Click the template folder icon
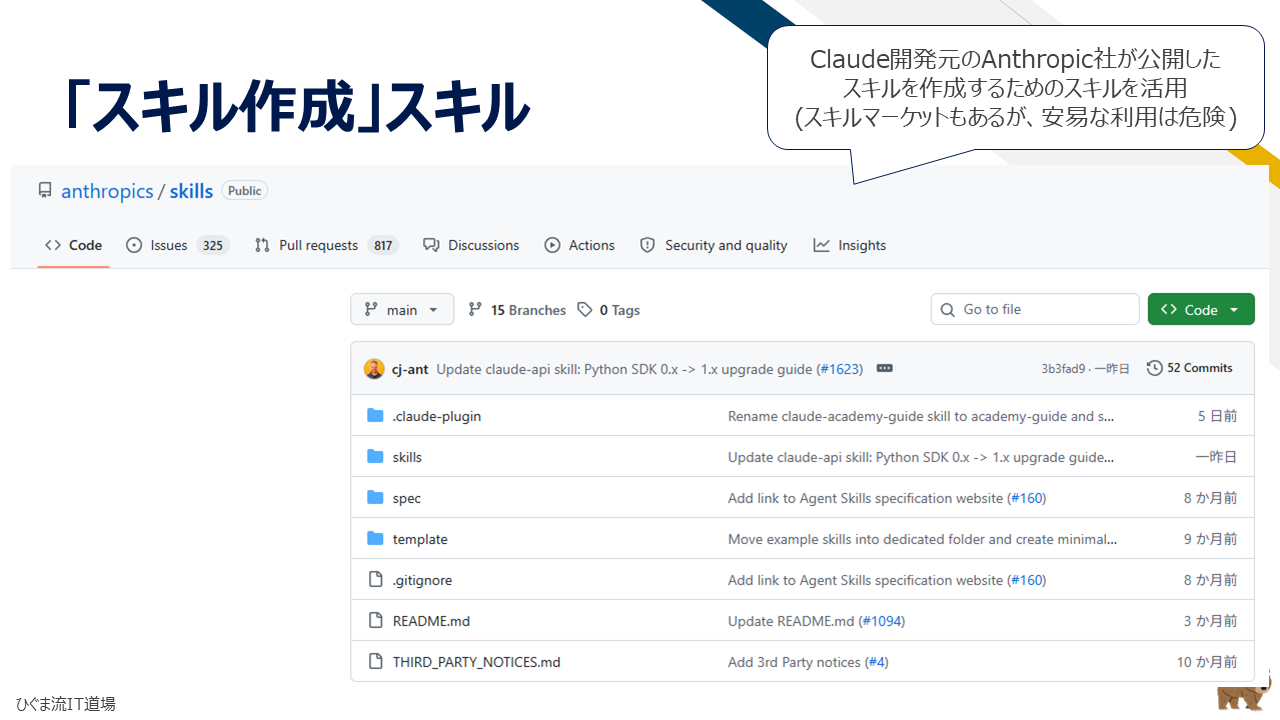The width and height of the screenshot is (1280, 720). 375,539
